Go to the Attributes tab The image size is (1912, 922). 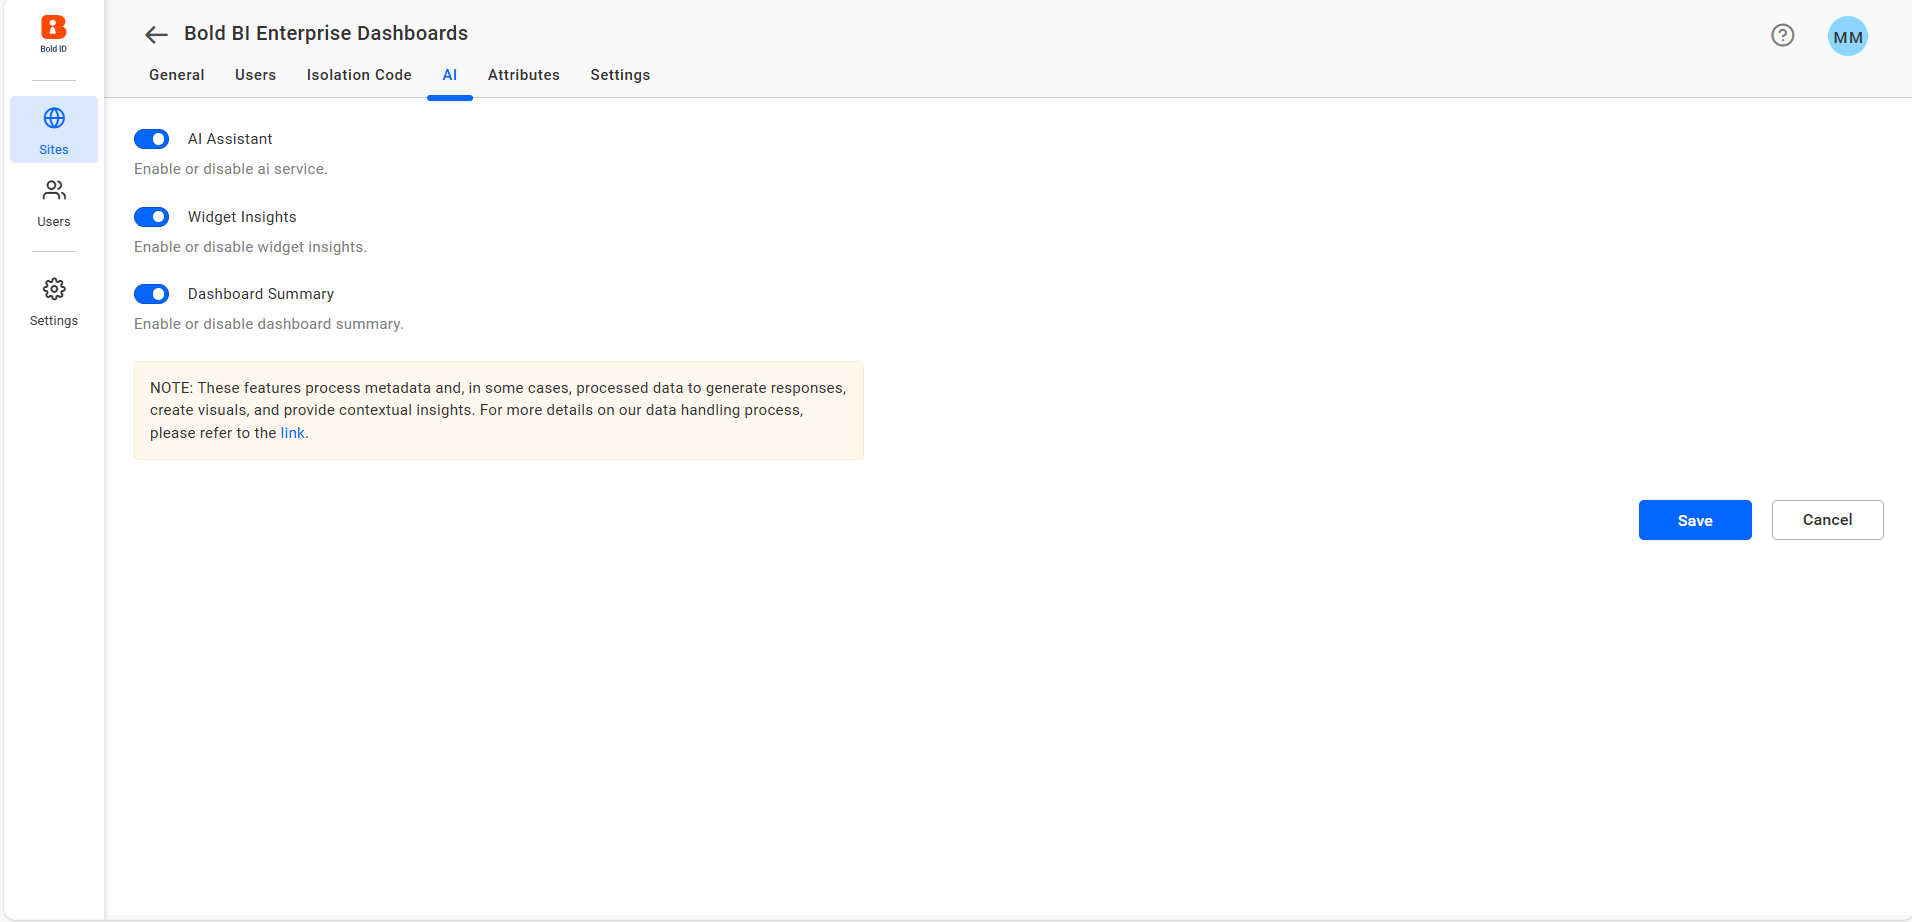(524, 75)
